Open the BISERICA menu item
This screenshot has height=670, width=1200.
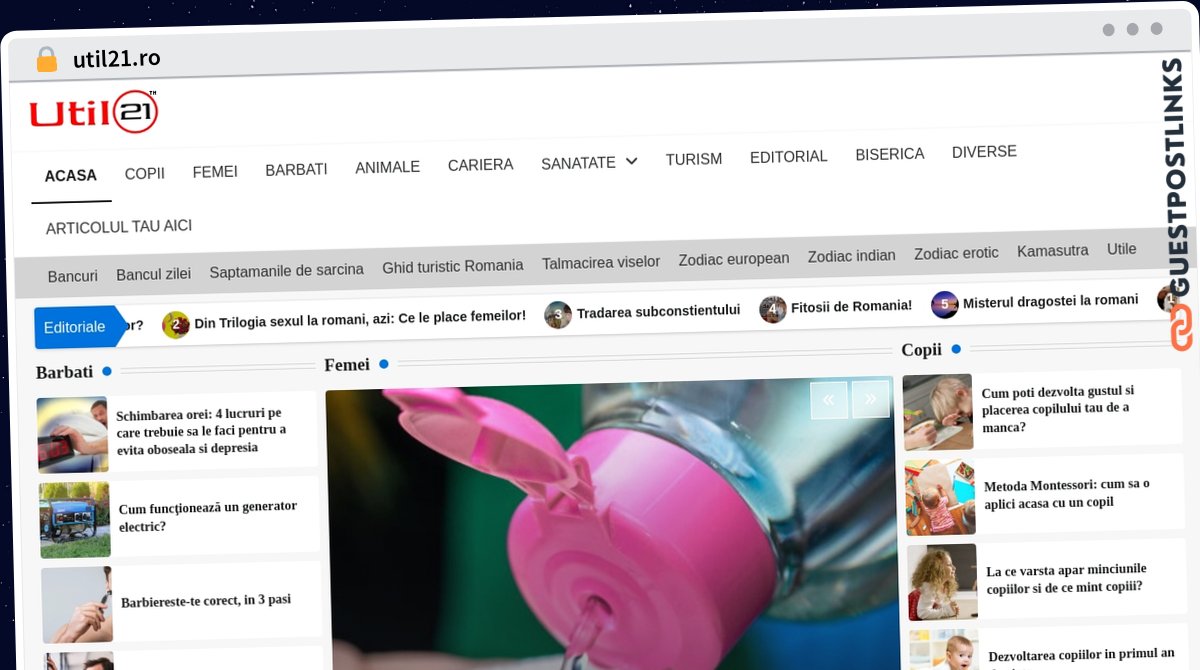[890, 154]
